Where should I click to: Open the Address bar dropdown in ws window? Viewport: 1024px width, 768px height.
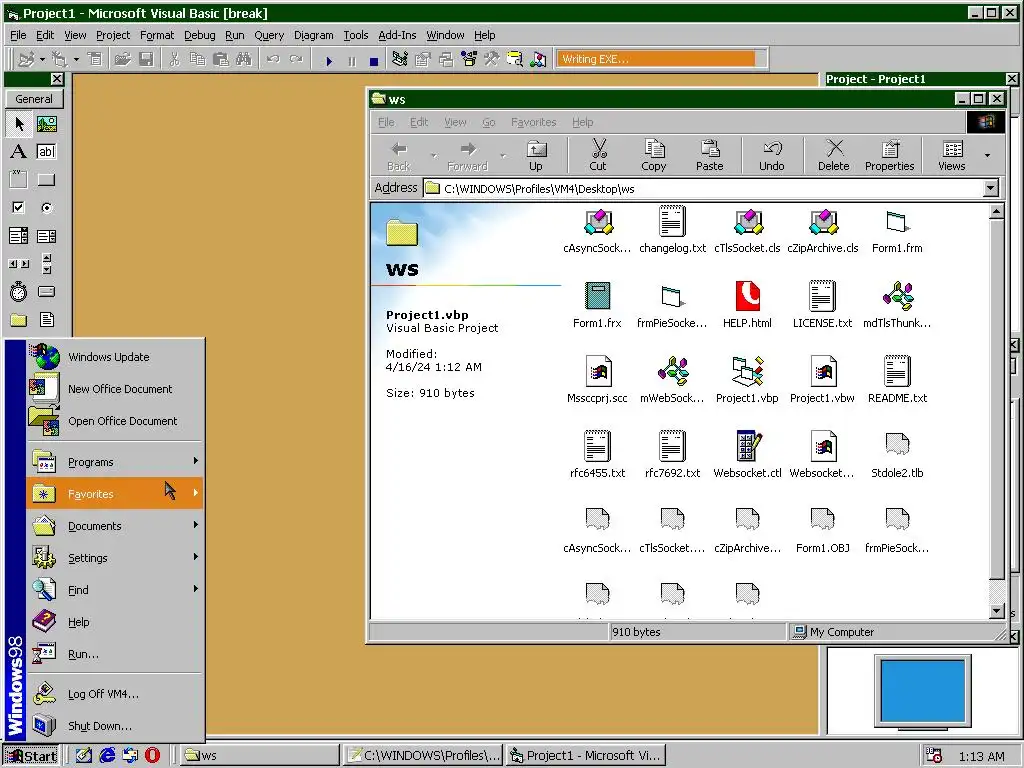tap(990, 189)
